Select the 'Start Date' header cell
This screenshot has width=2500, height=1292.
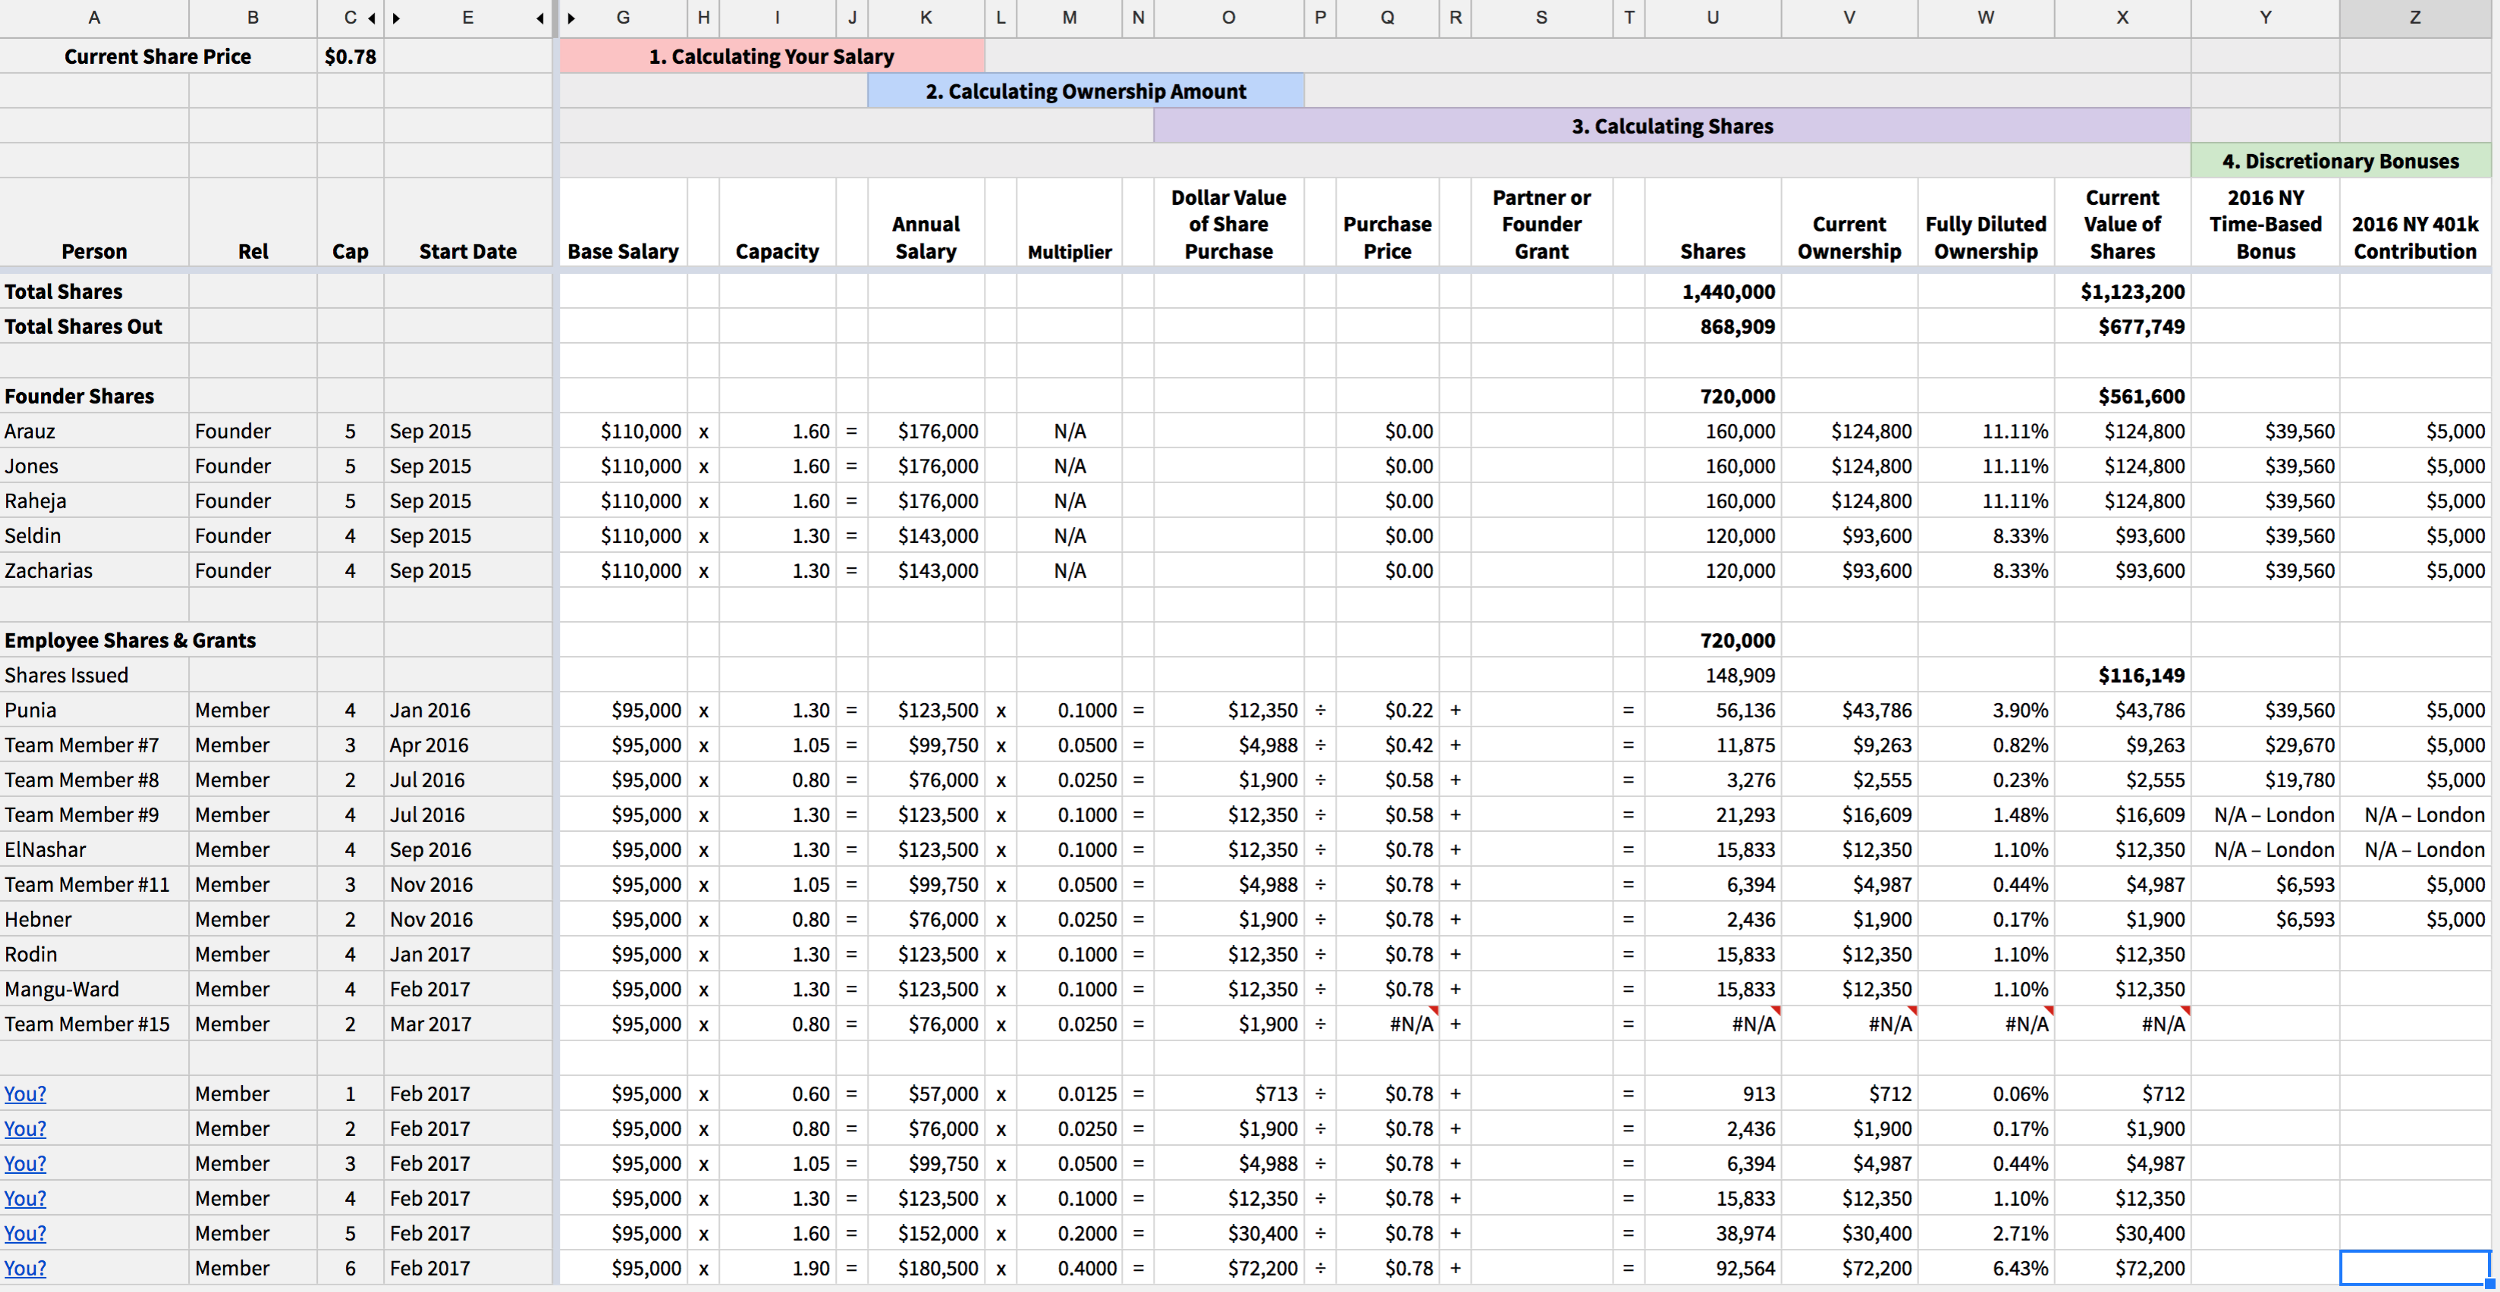click(x=468, y=222)
